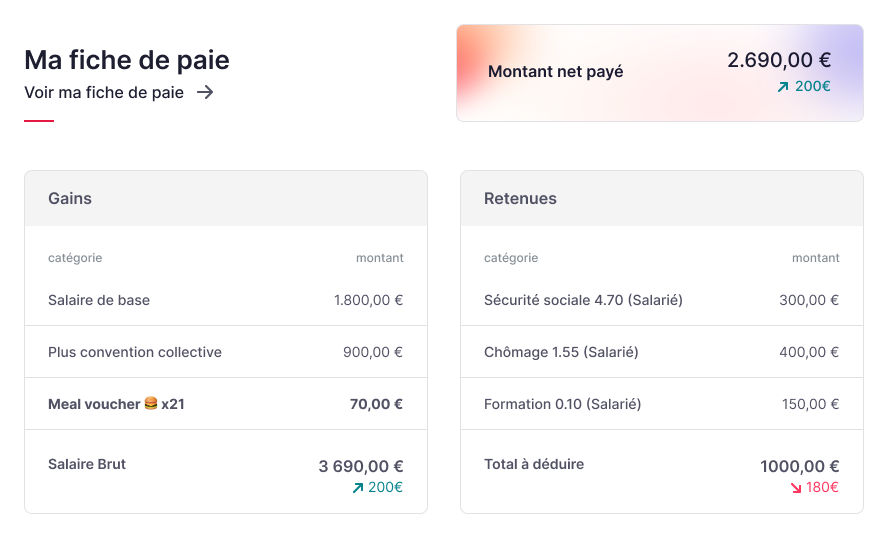Click the Salaire Brut total label

tap(87, 464)
